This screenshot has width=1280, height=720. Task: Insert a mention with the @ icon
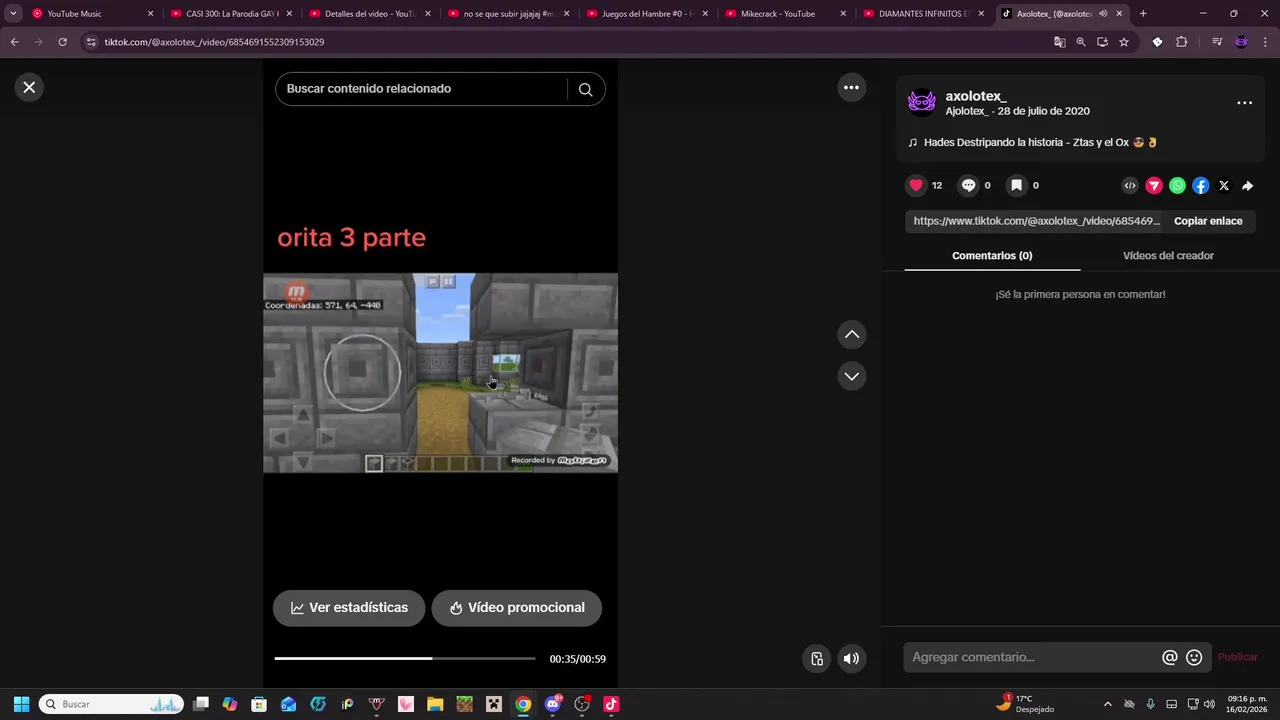pyautogui.click(x=1170, y=657)
